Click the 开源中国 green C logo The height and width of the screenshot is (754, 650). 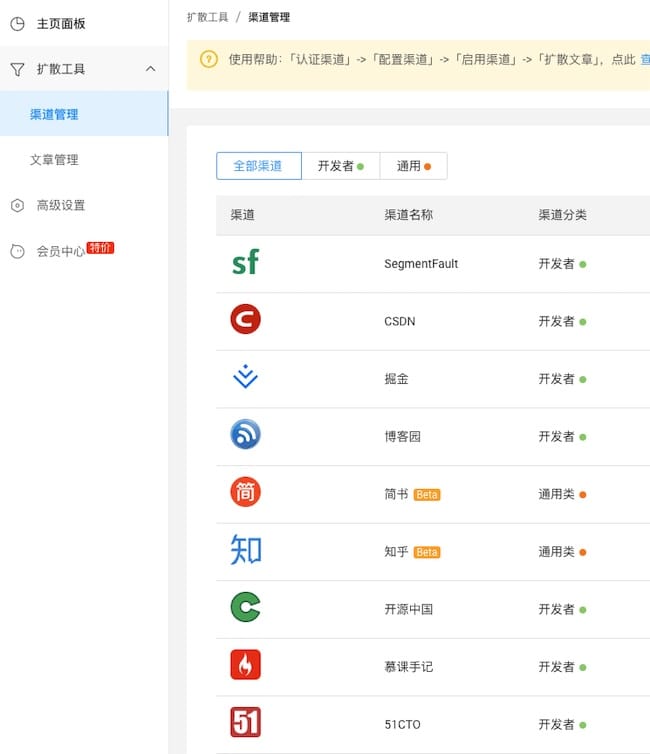[x=245, y=607]
